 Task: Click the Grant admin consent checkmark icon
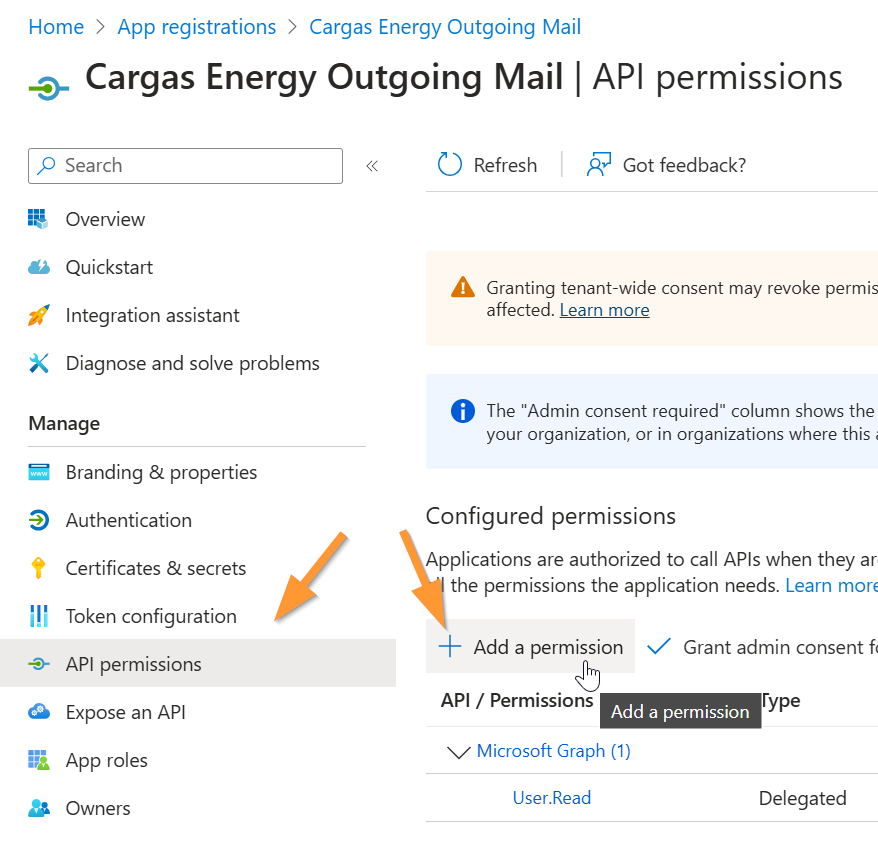[658, 646]
